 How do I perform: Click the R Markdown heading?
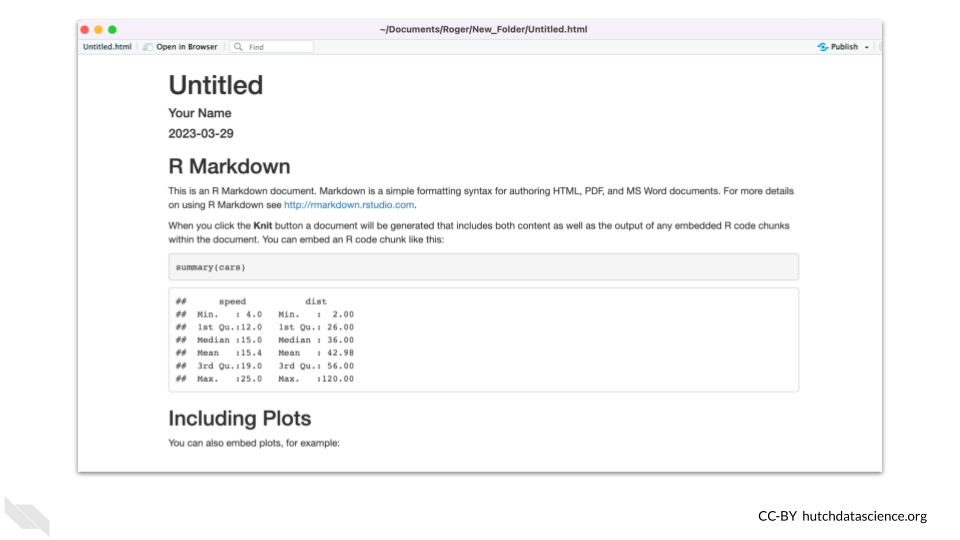[x=230, y=167]
